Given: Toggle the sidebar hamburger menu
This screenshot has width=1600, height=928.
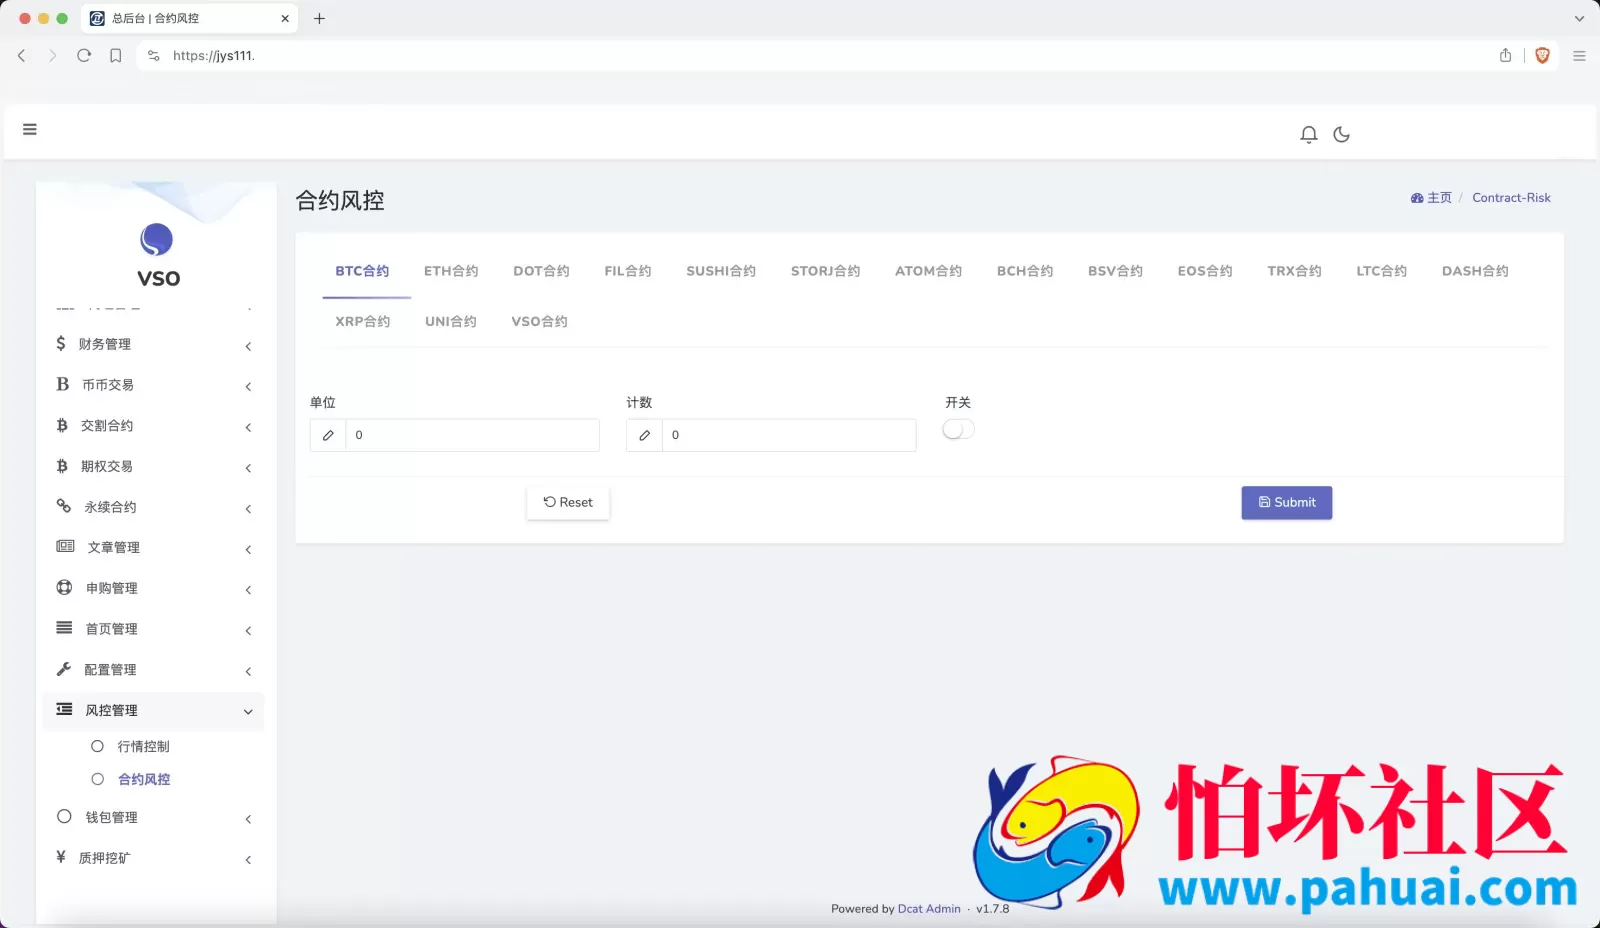Looking at the screenshot, I should point(30,129).
